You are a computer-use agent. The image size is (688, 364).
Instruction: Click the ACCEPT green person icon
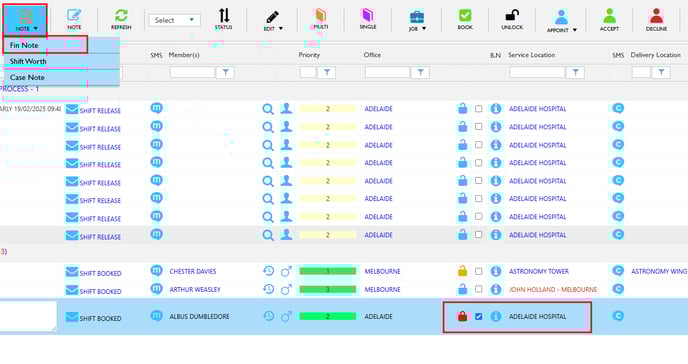[609, 20]
